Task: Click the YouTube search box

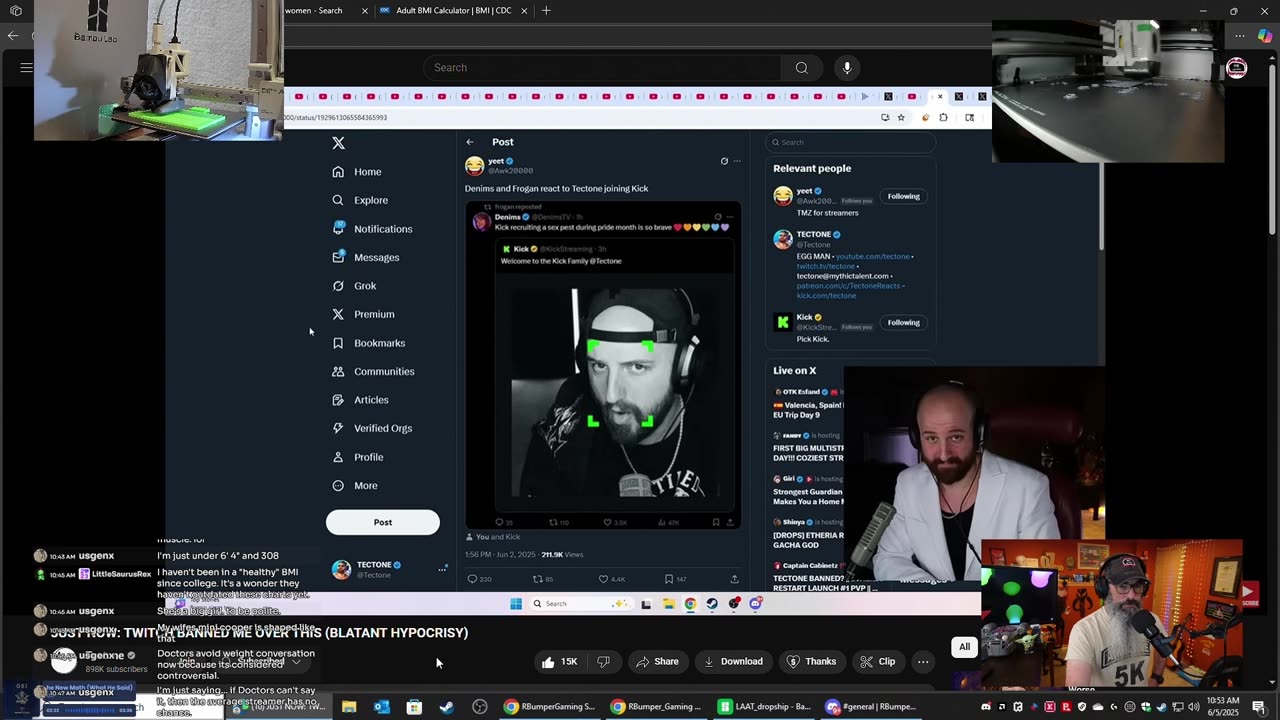Action: click(602, 67)
